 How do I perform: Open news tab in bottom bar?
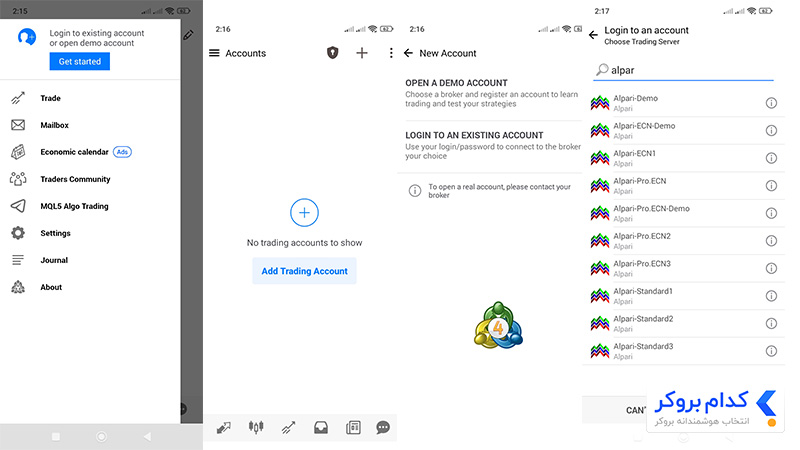pyautogui.click(x=353, y=428)
